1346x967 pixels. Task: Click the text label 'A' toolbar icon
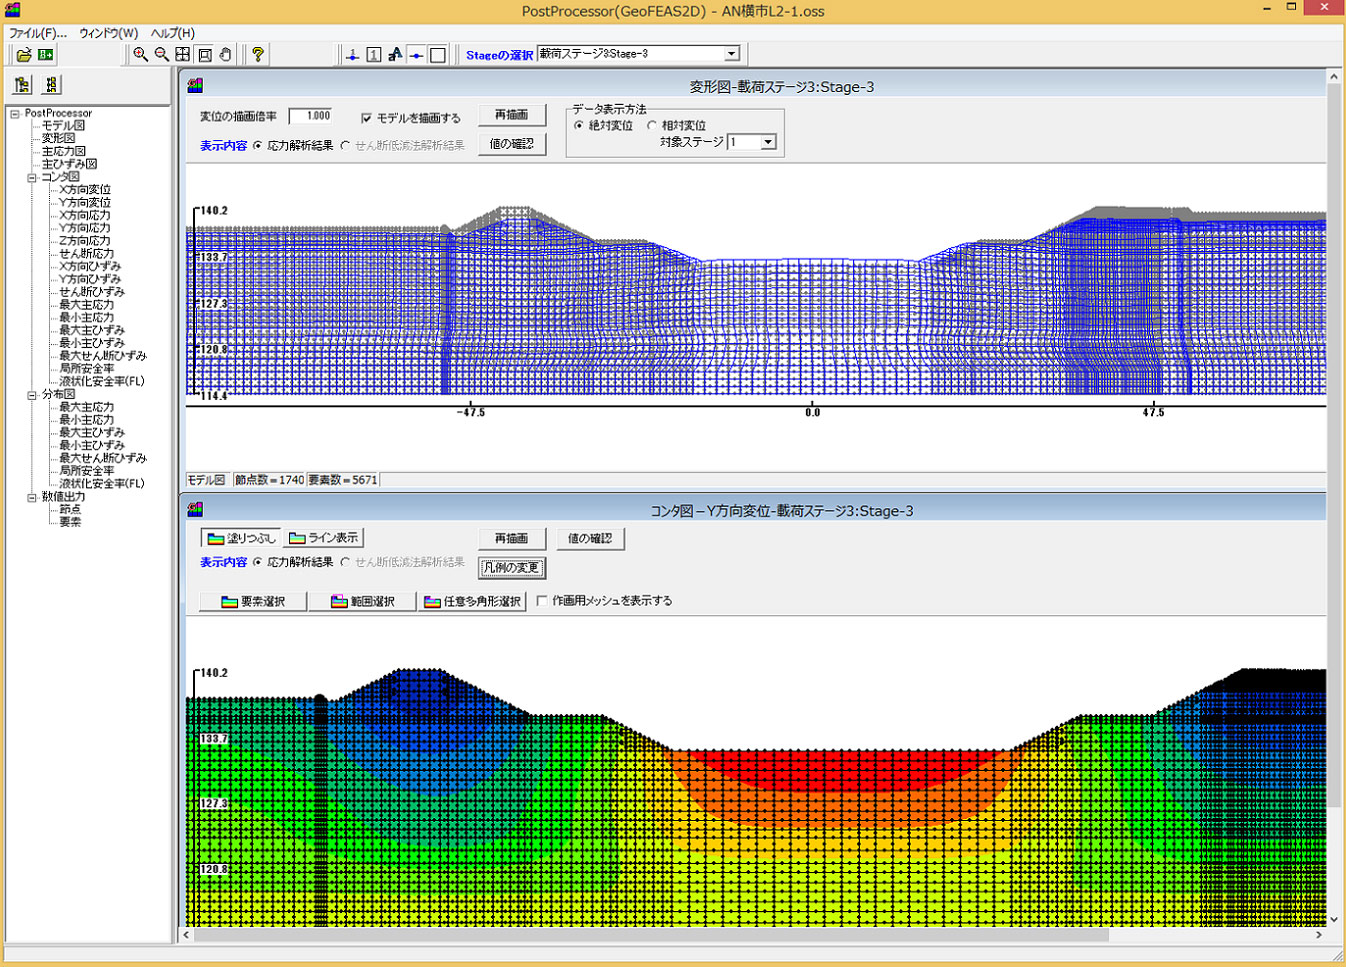point(395,55)
